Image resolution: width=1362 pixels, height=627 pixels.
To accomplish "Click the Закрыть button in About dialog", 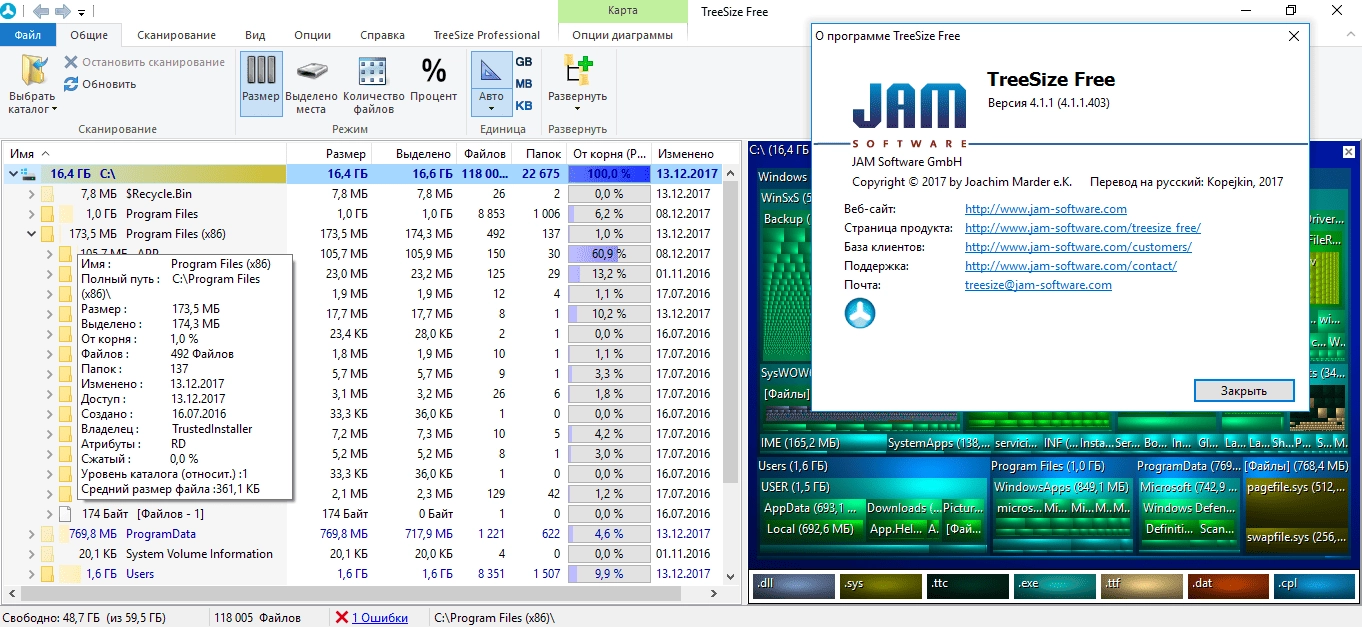I will (x=1244, y=391).
